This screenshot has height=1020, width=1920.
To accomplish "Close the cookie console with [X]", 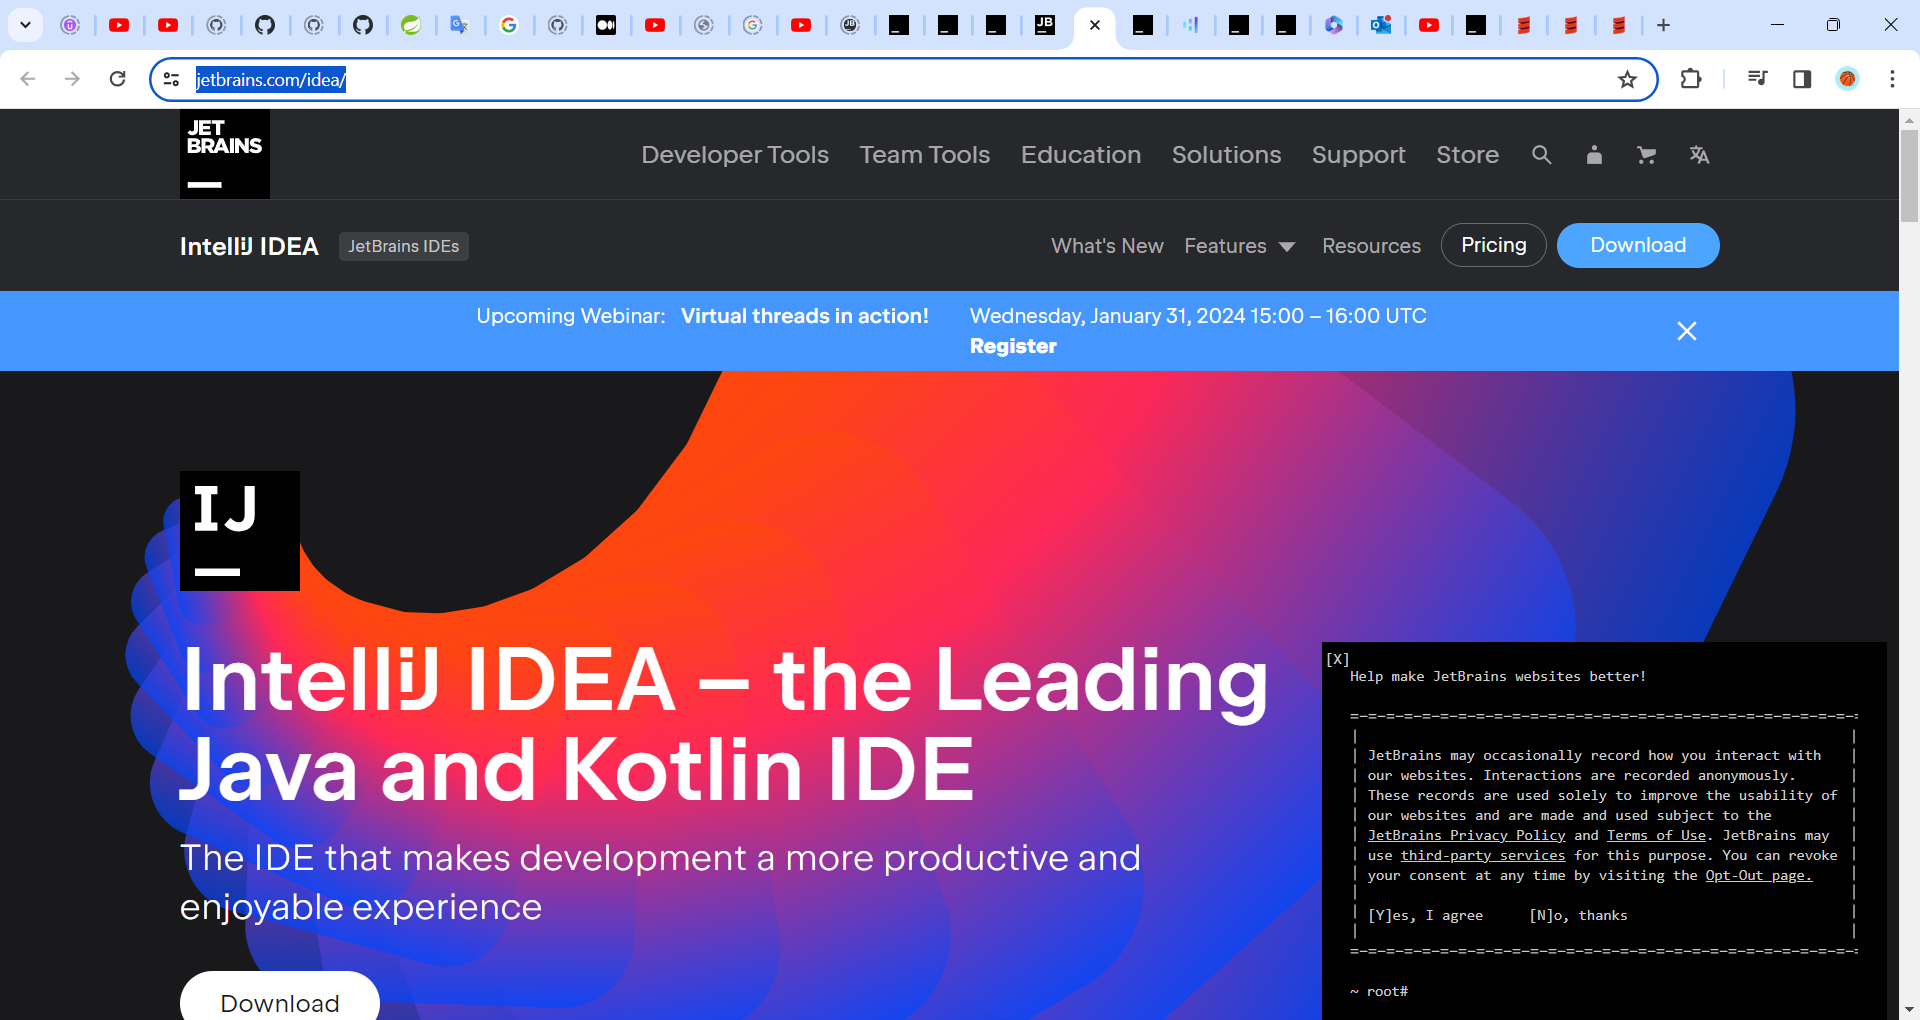I will pos(1338,659).
